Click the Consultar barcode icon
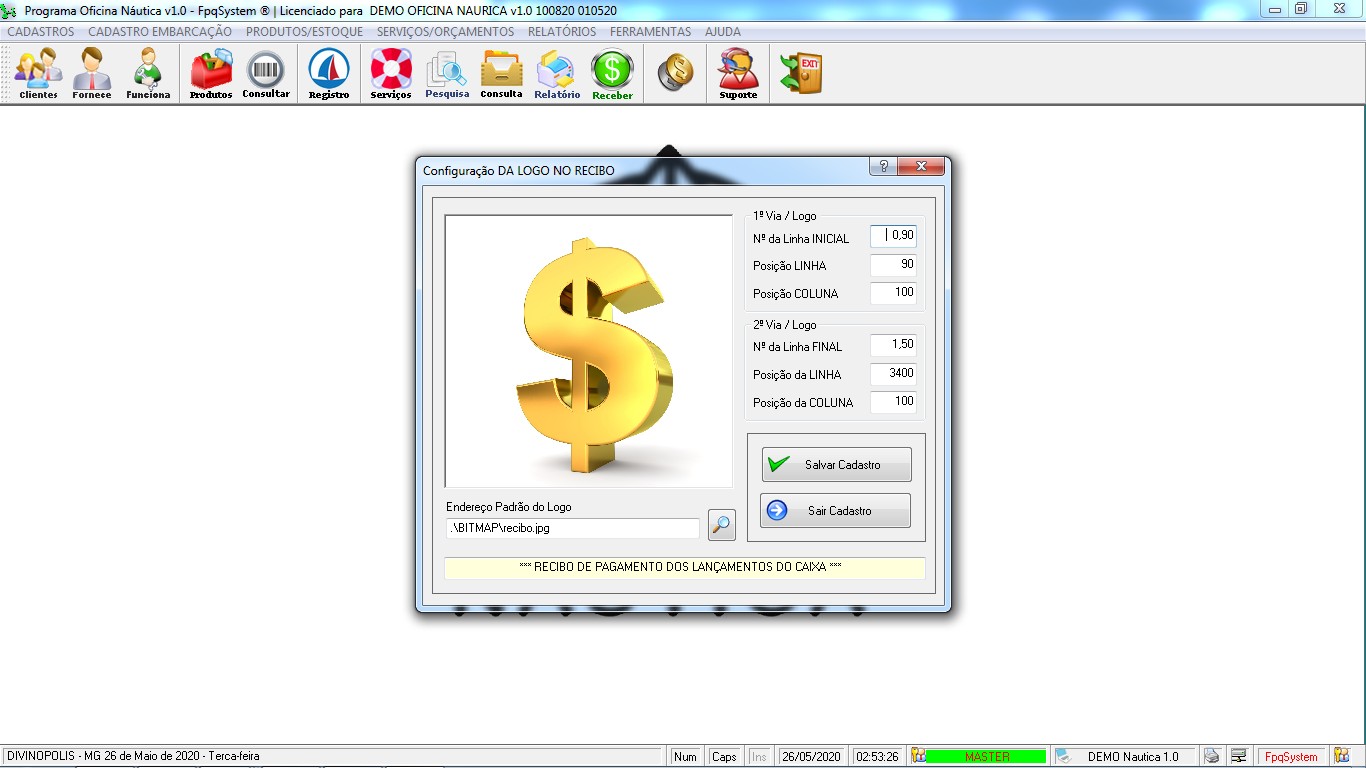 (x=266, y=74)
